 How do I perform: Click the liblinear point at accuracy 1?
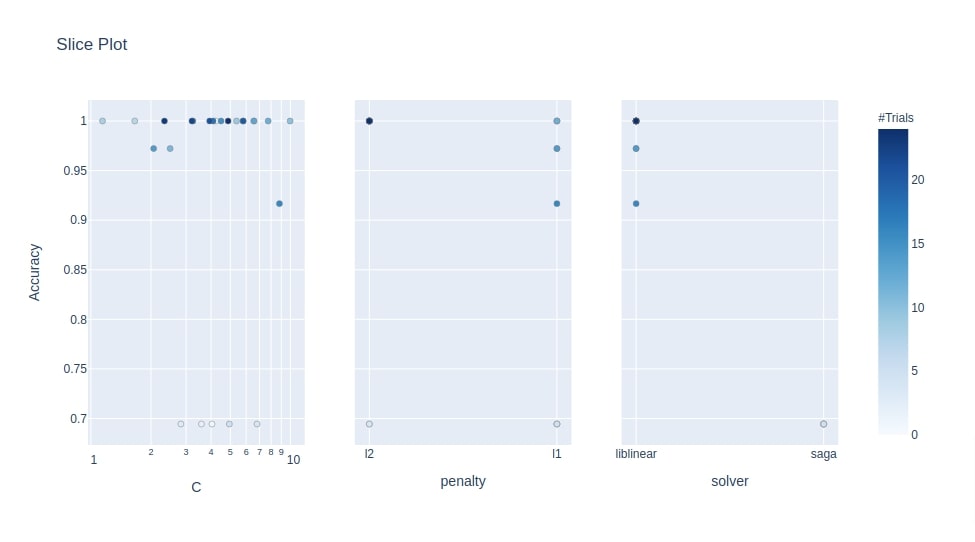[x=636, y=121]
